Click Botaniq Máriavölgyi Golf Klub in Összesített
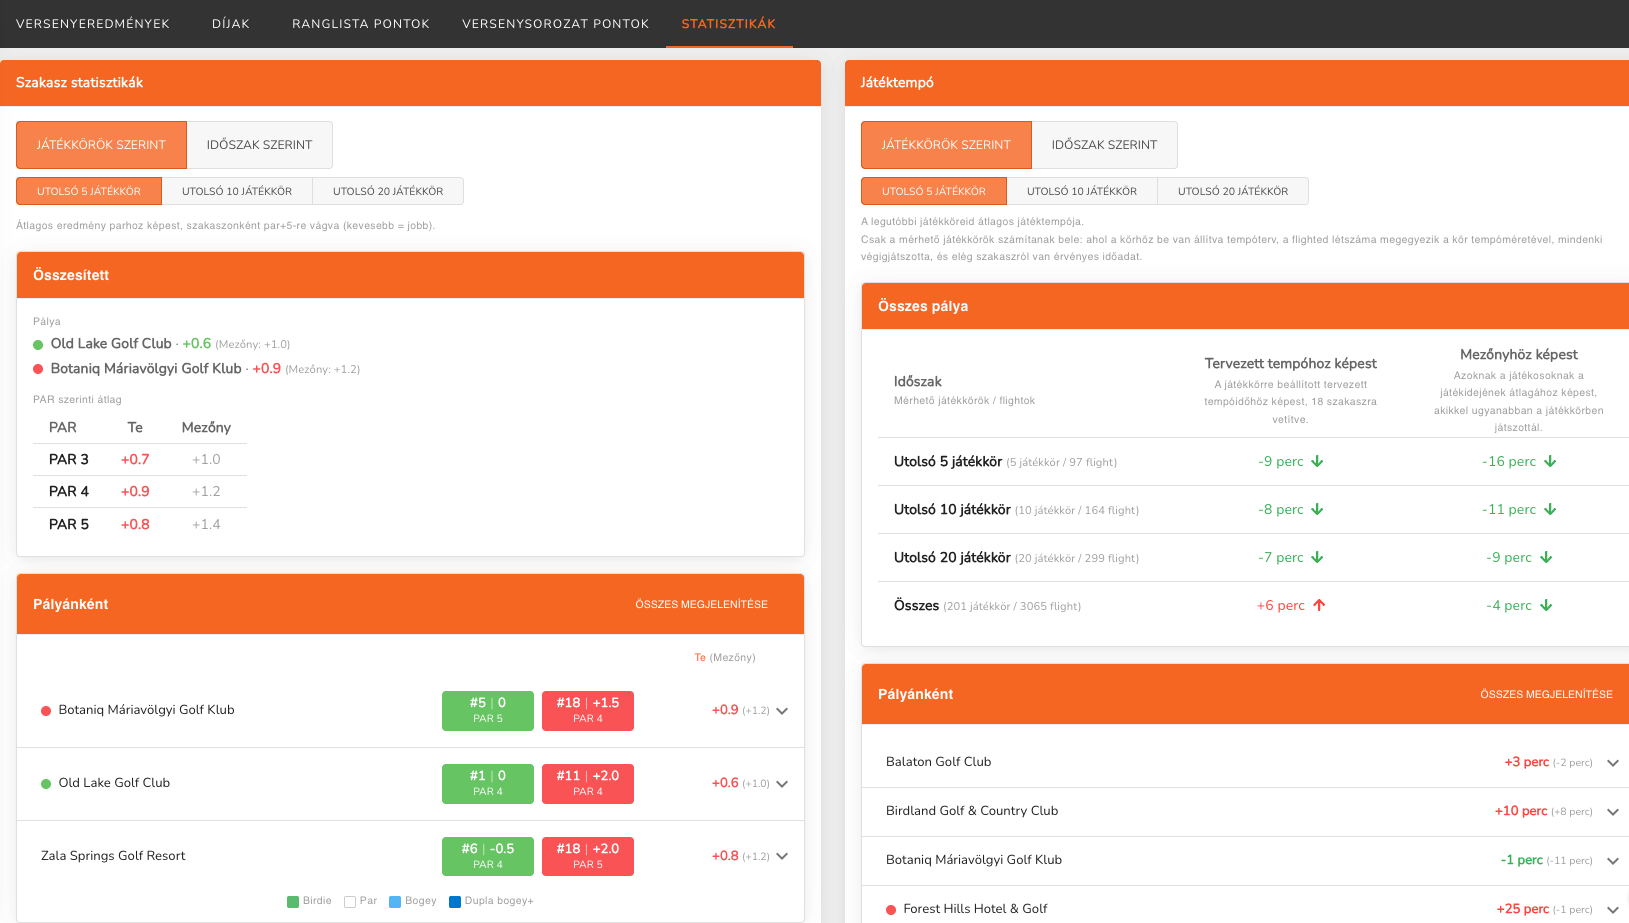The height and width of the screenshot is (923, 1629). tap(146, 368)
